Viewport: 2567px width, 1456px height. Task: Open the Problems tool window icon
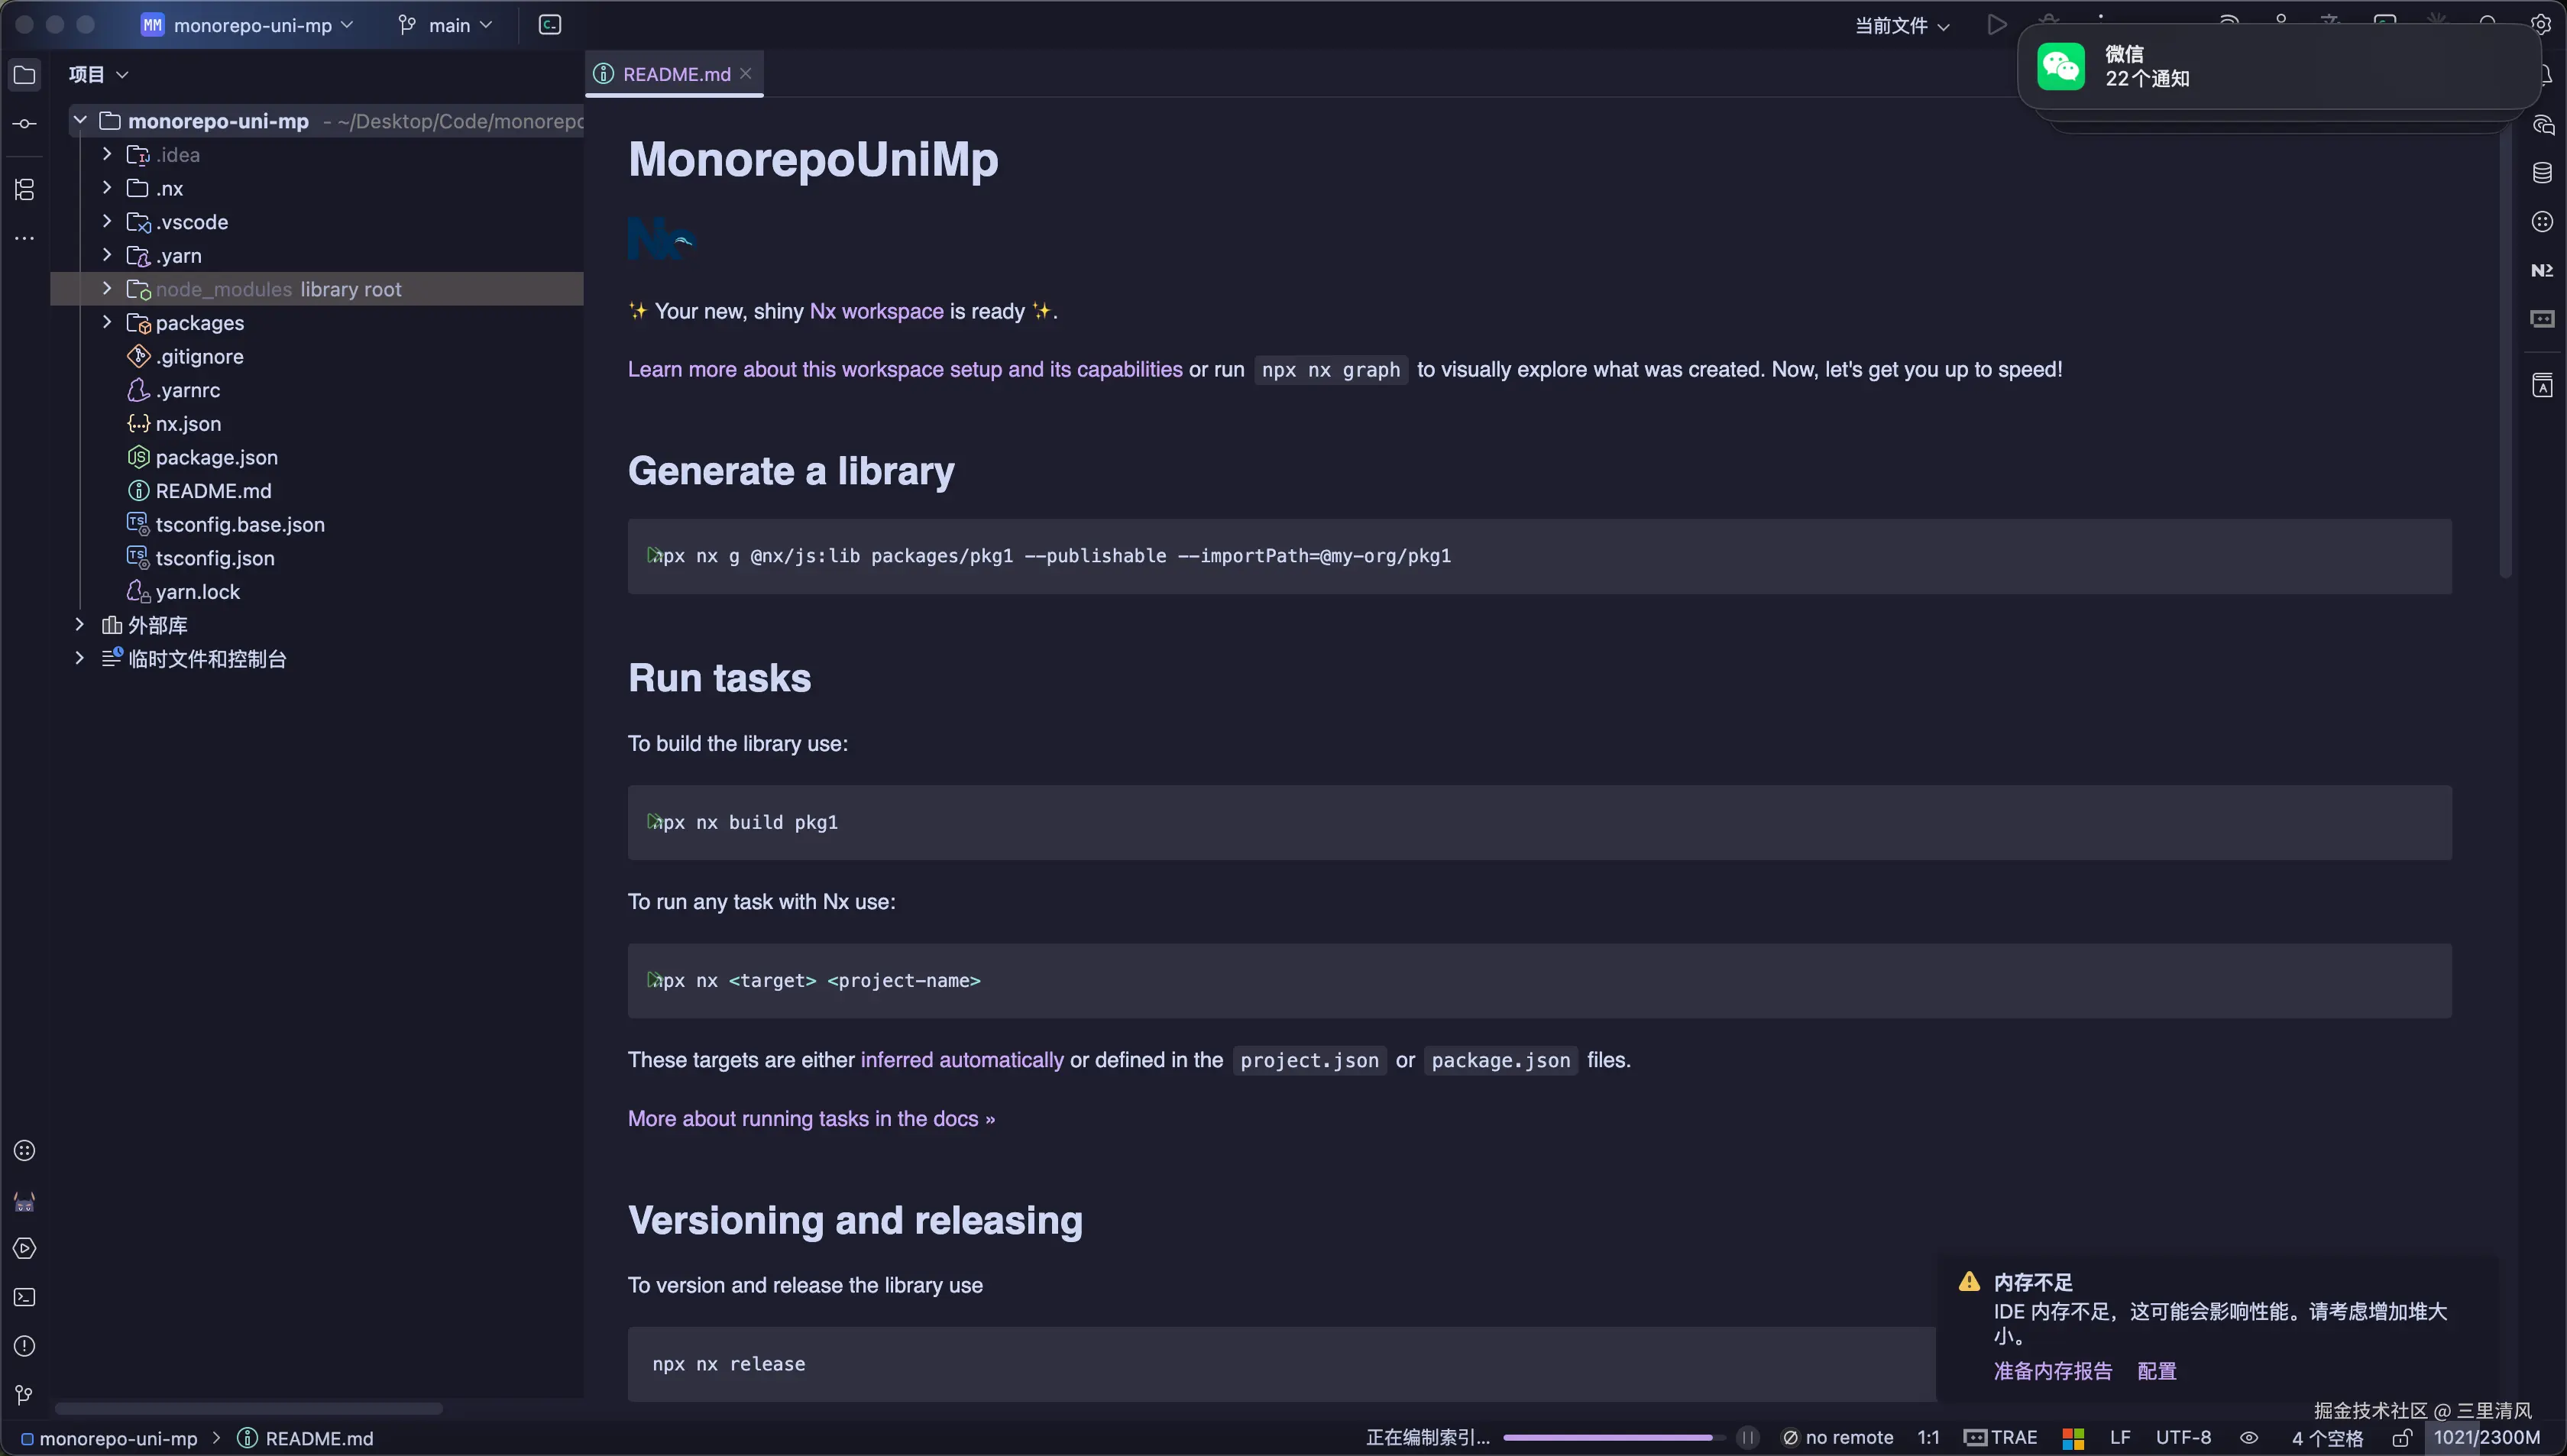(25, 1346)
